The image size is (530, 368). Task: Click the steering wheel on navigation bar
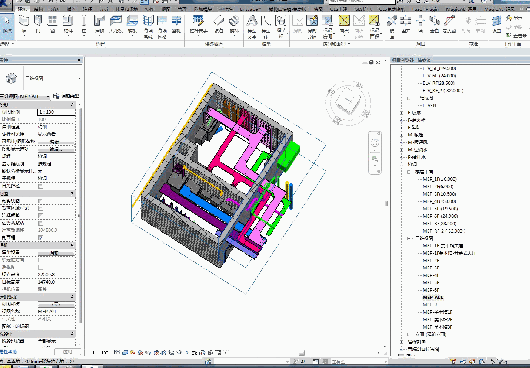coord(375,143)
